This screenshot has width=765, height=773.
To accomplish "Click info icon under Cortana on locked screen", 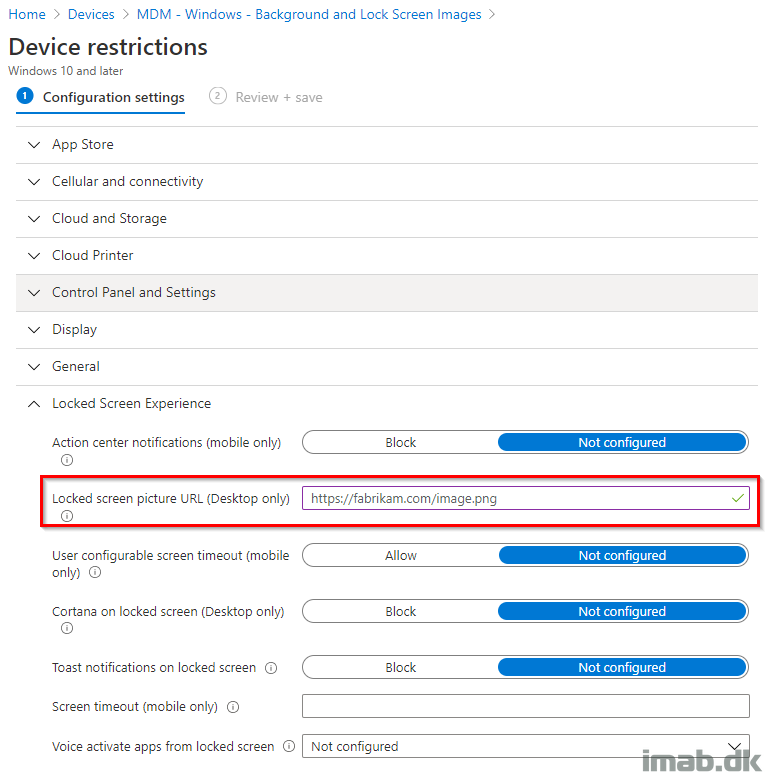I will click(67, 628).
